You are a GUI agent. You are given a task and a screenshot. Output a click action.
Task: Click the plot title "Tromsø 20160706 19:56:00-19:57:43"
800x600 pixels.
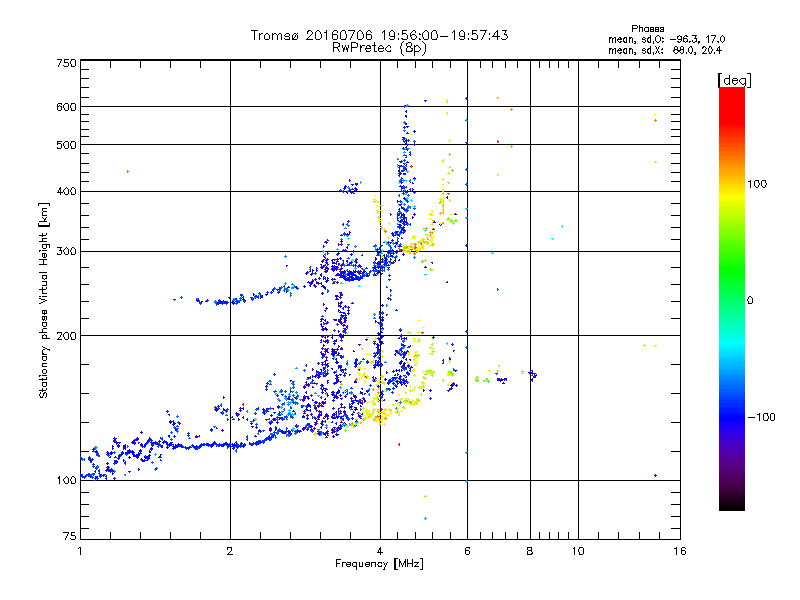click(379, 35)
